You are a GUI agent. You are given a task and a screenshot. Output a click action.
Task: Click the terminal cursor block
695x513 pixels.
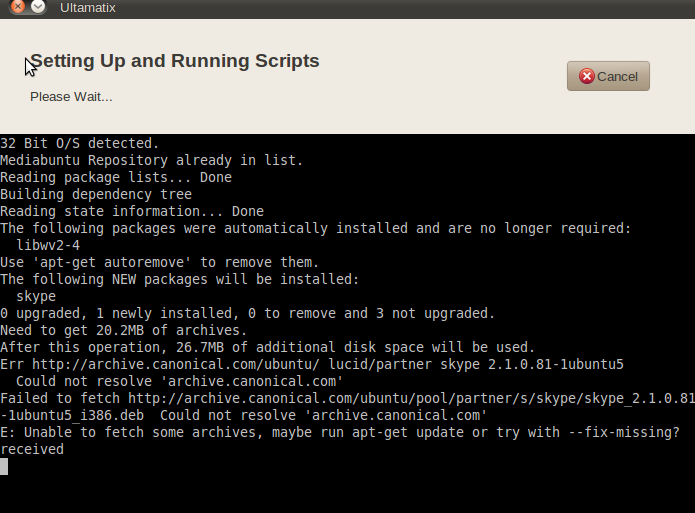click(4, 466)
